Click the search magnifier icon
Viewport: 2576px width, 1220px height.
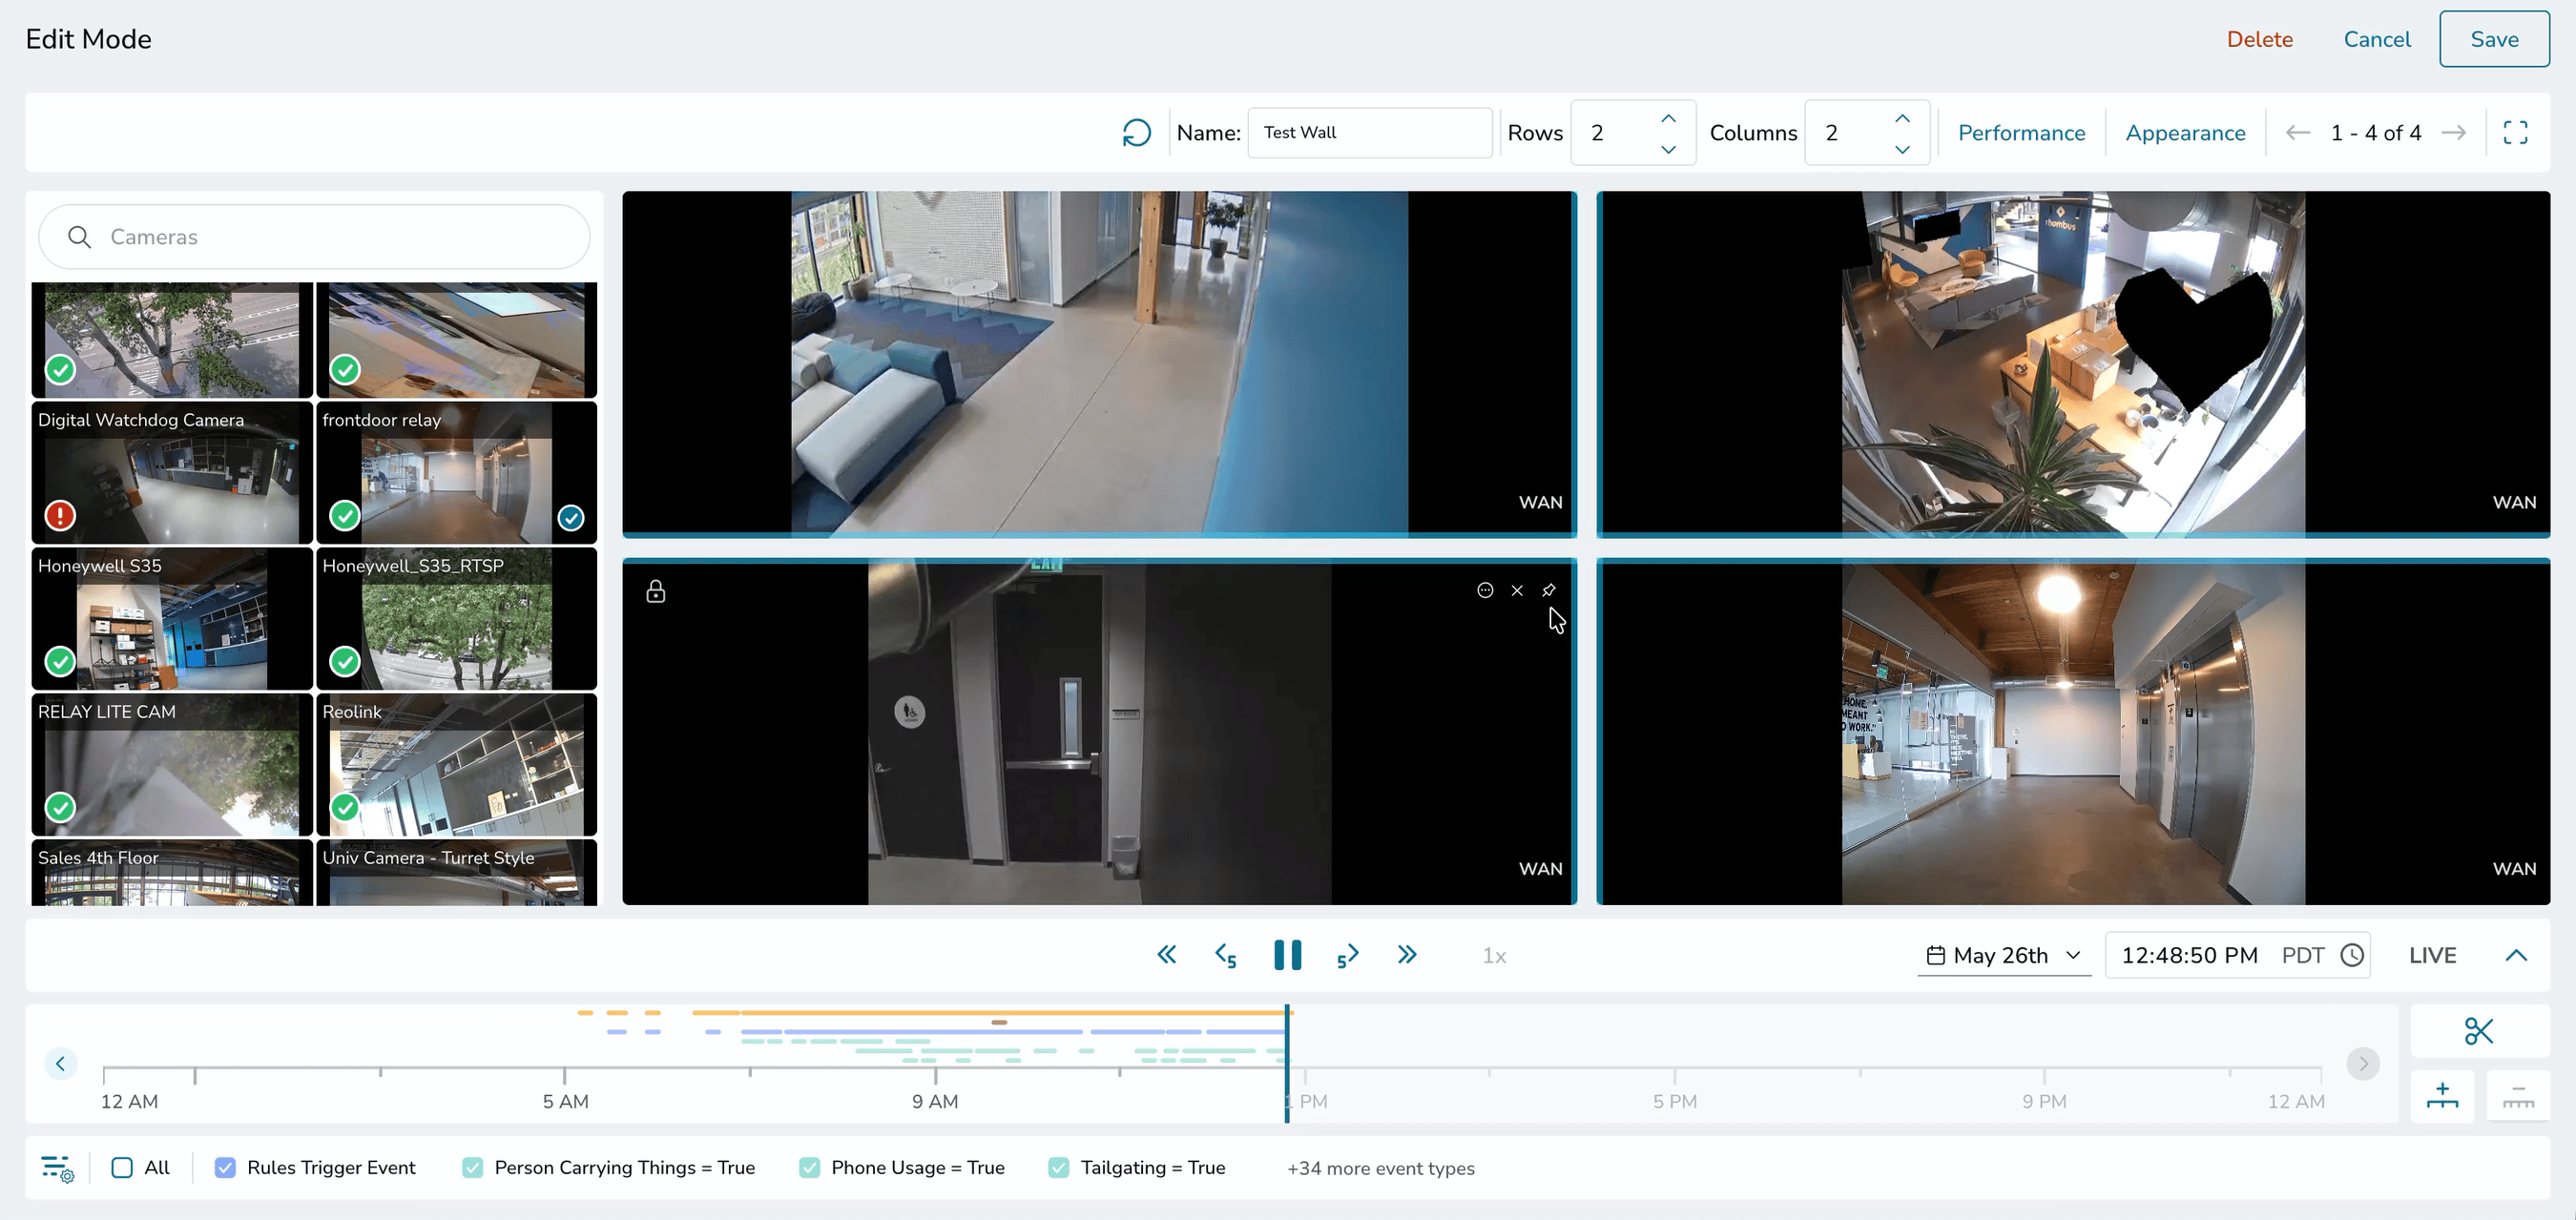(79, 237)
